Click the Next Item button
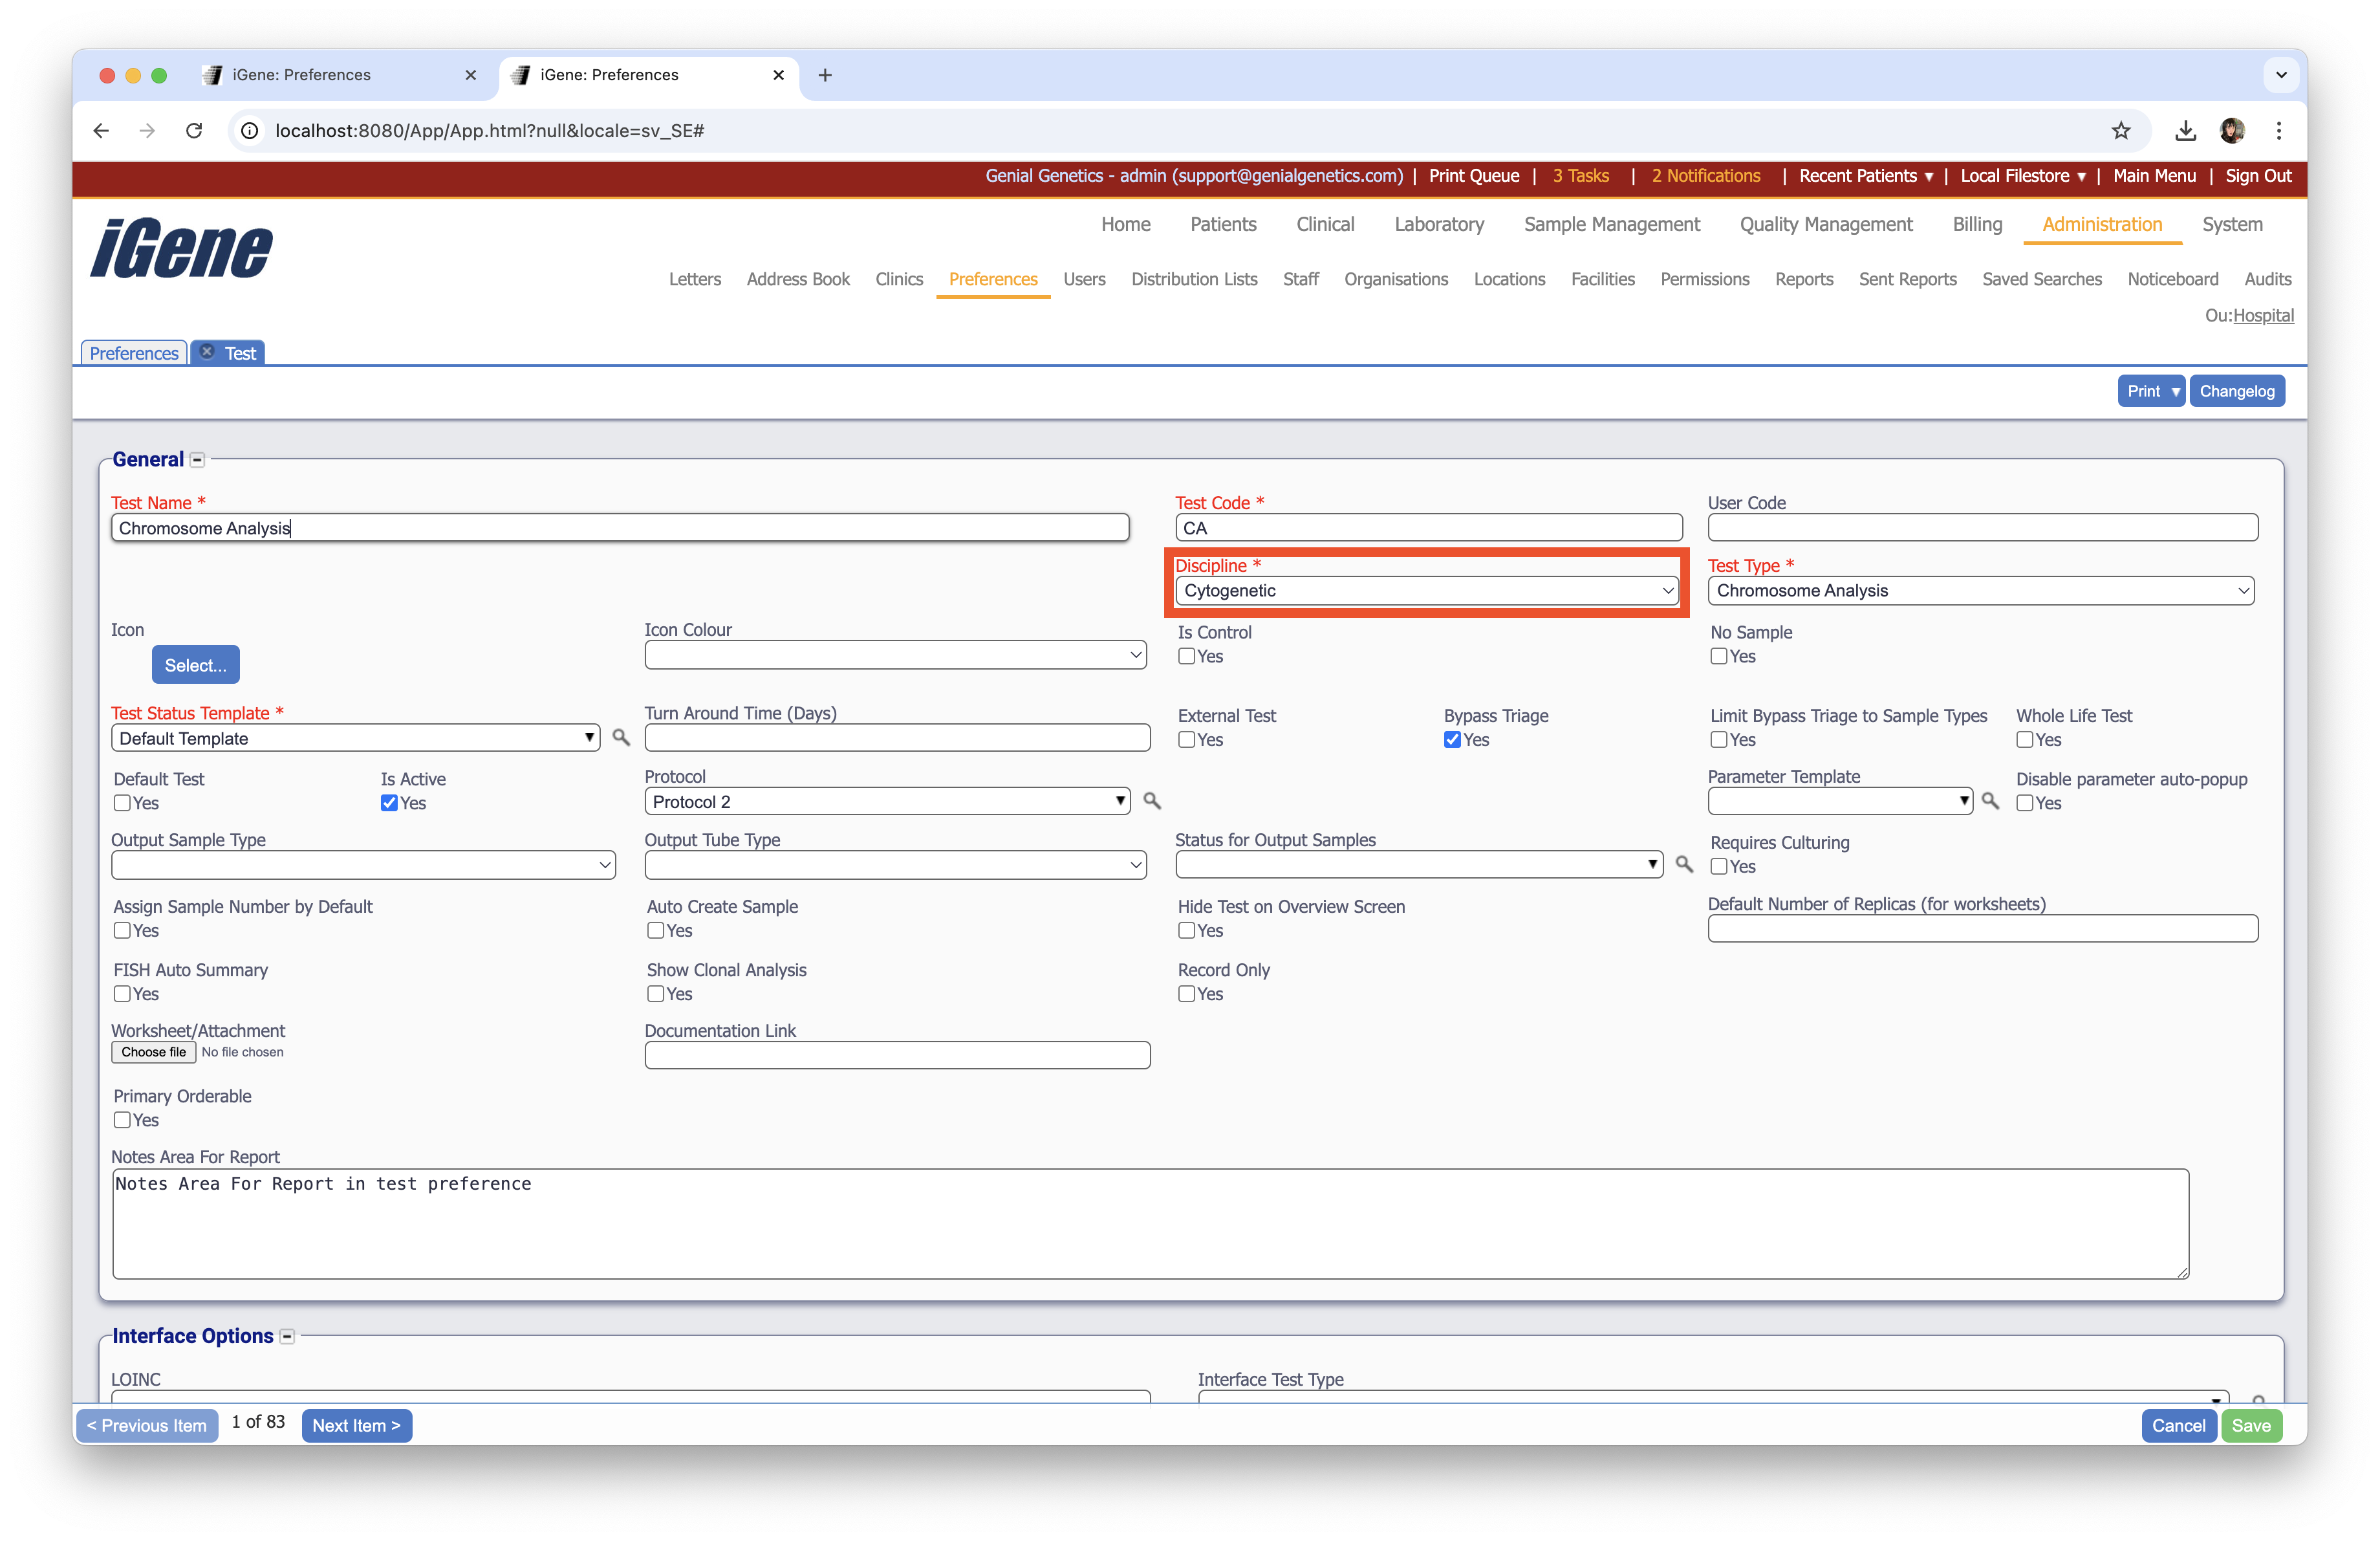2380x1541 pixels. [356, 1425]
